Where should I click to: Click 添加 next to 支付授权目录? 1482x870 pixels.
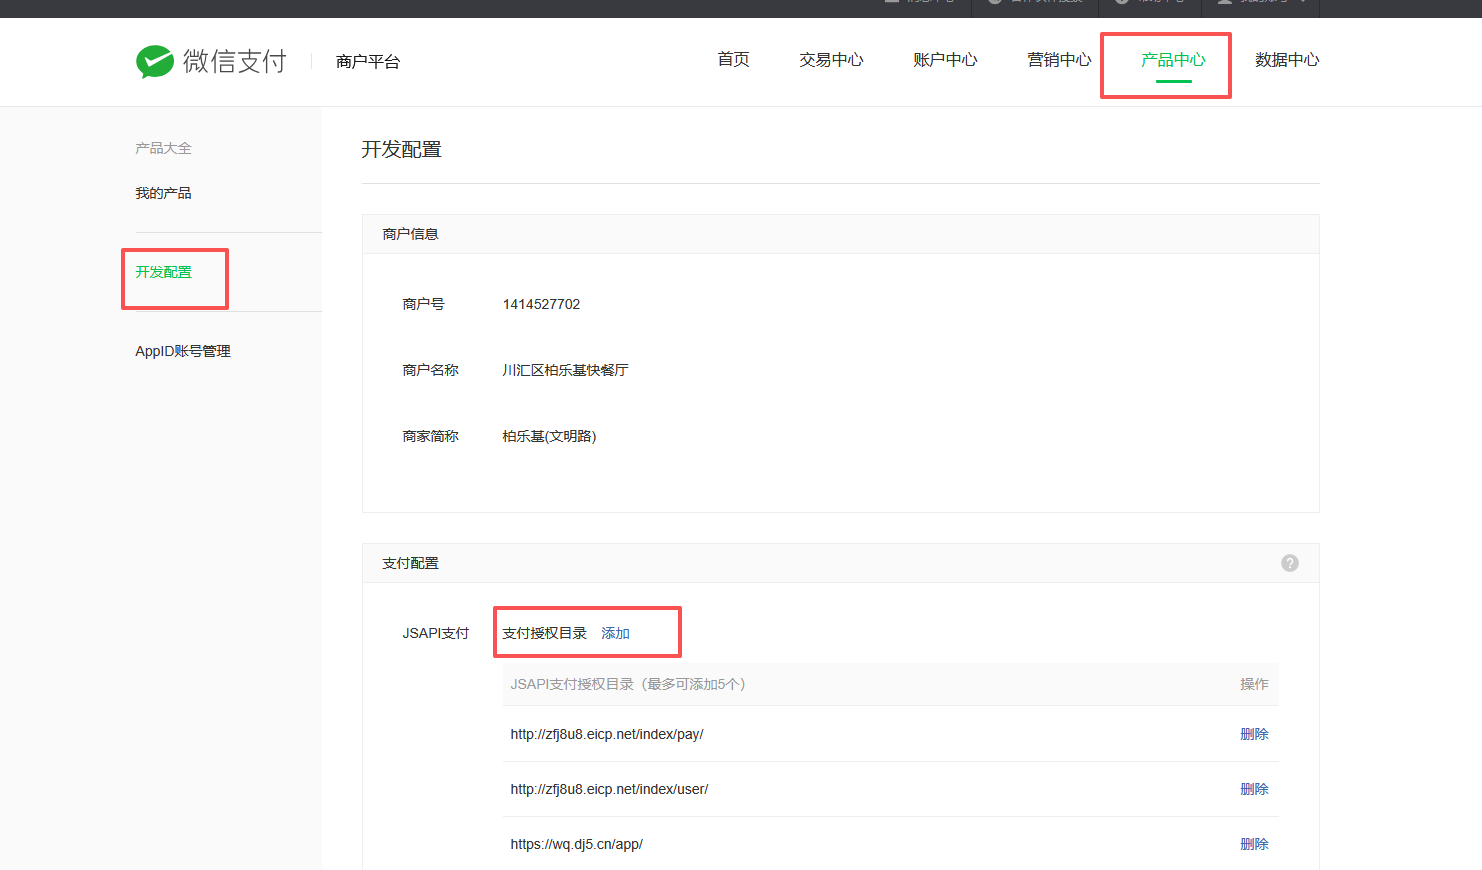point(615,633)
